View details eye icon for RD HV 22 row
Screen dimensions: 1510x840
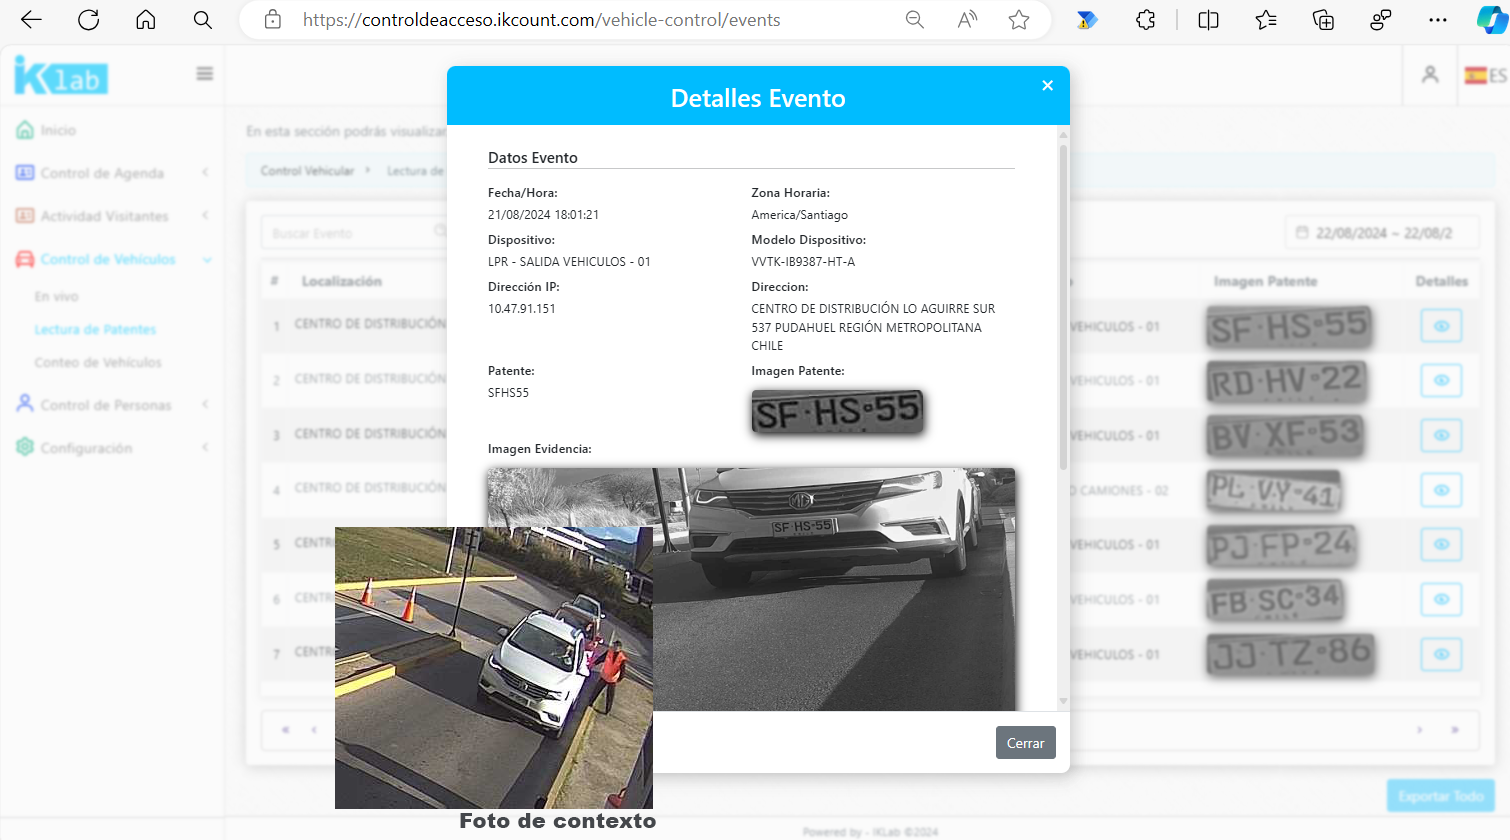coord(1441,381)
